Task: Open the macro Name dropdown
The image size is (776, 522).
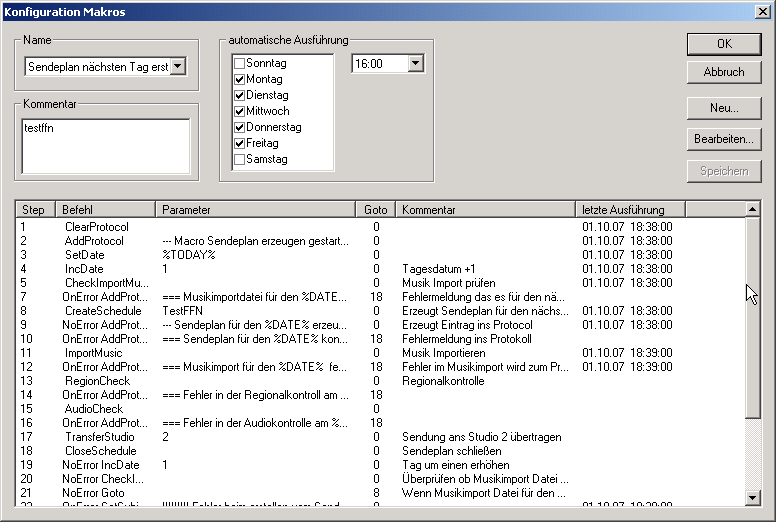Action: [x=178, y=66]
